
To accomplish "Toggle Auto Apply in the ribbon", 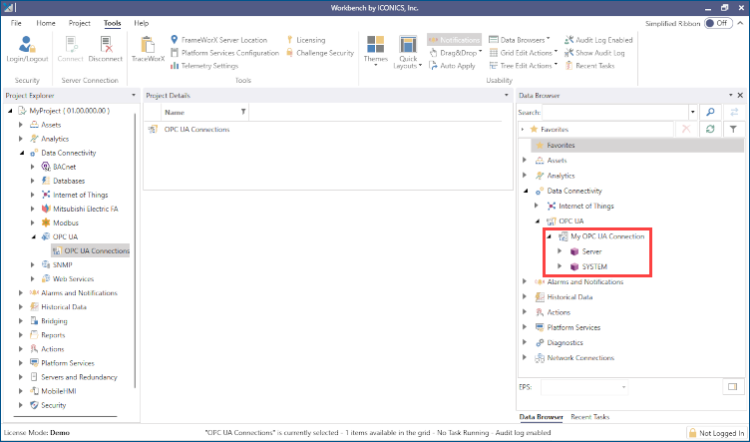I will coord(457,66).
